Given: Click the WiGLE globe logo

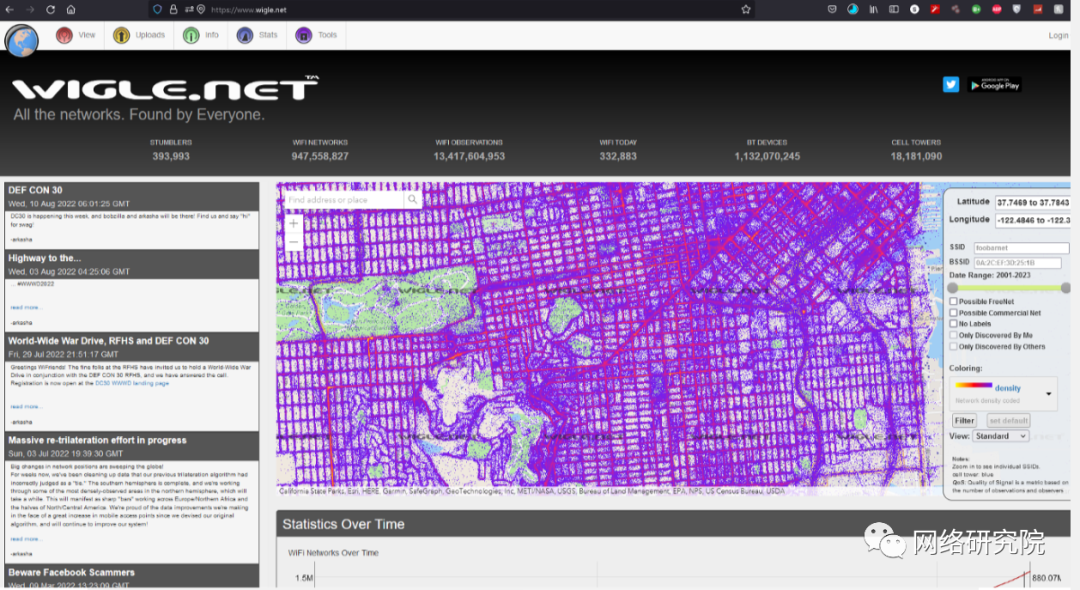Looking at the screenshot, I should [x=21, y=40].
